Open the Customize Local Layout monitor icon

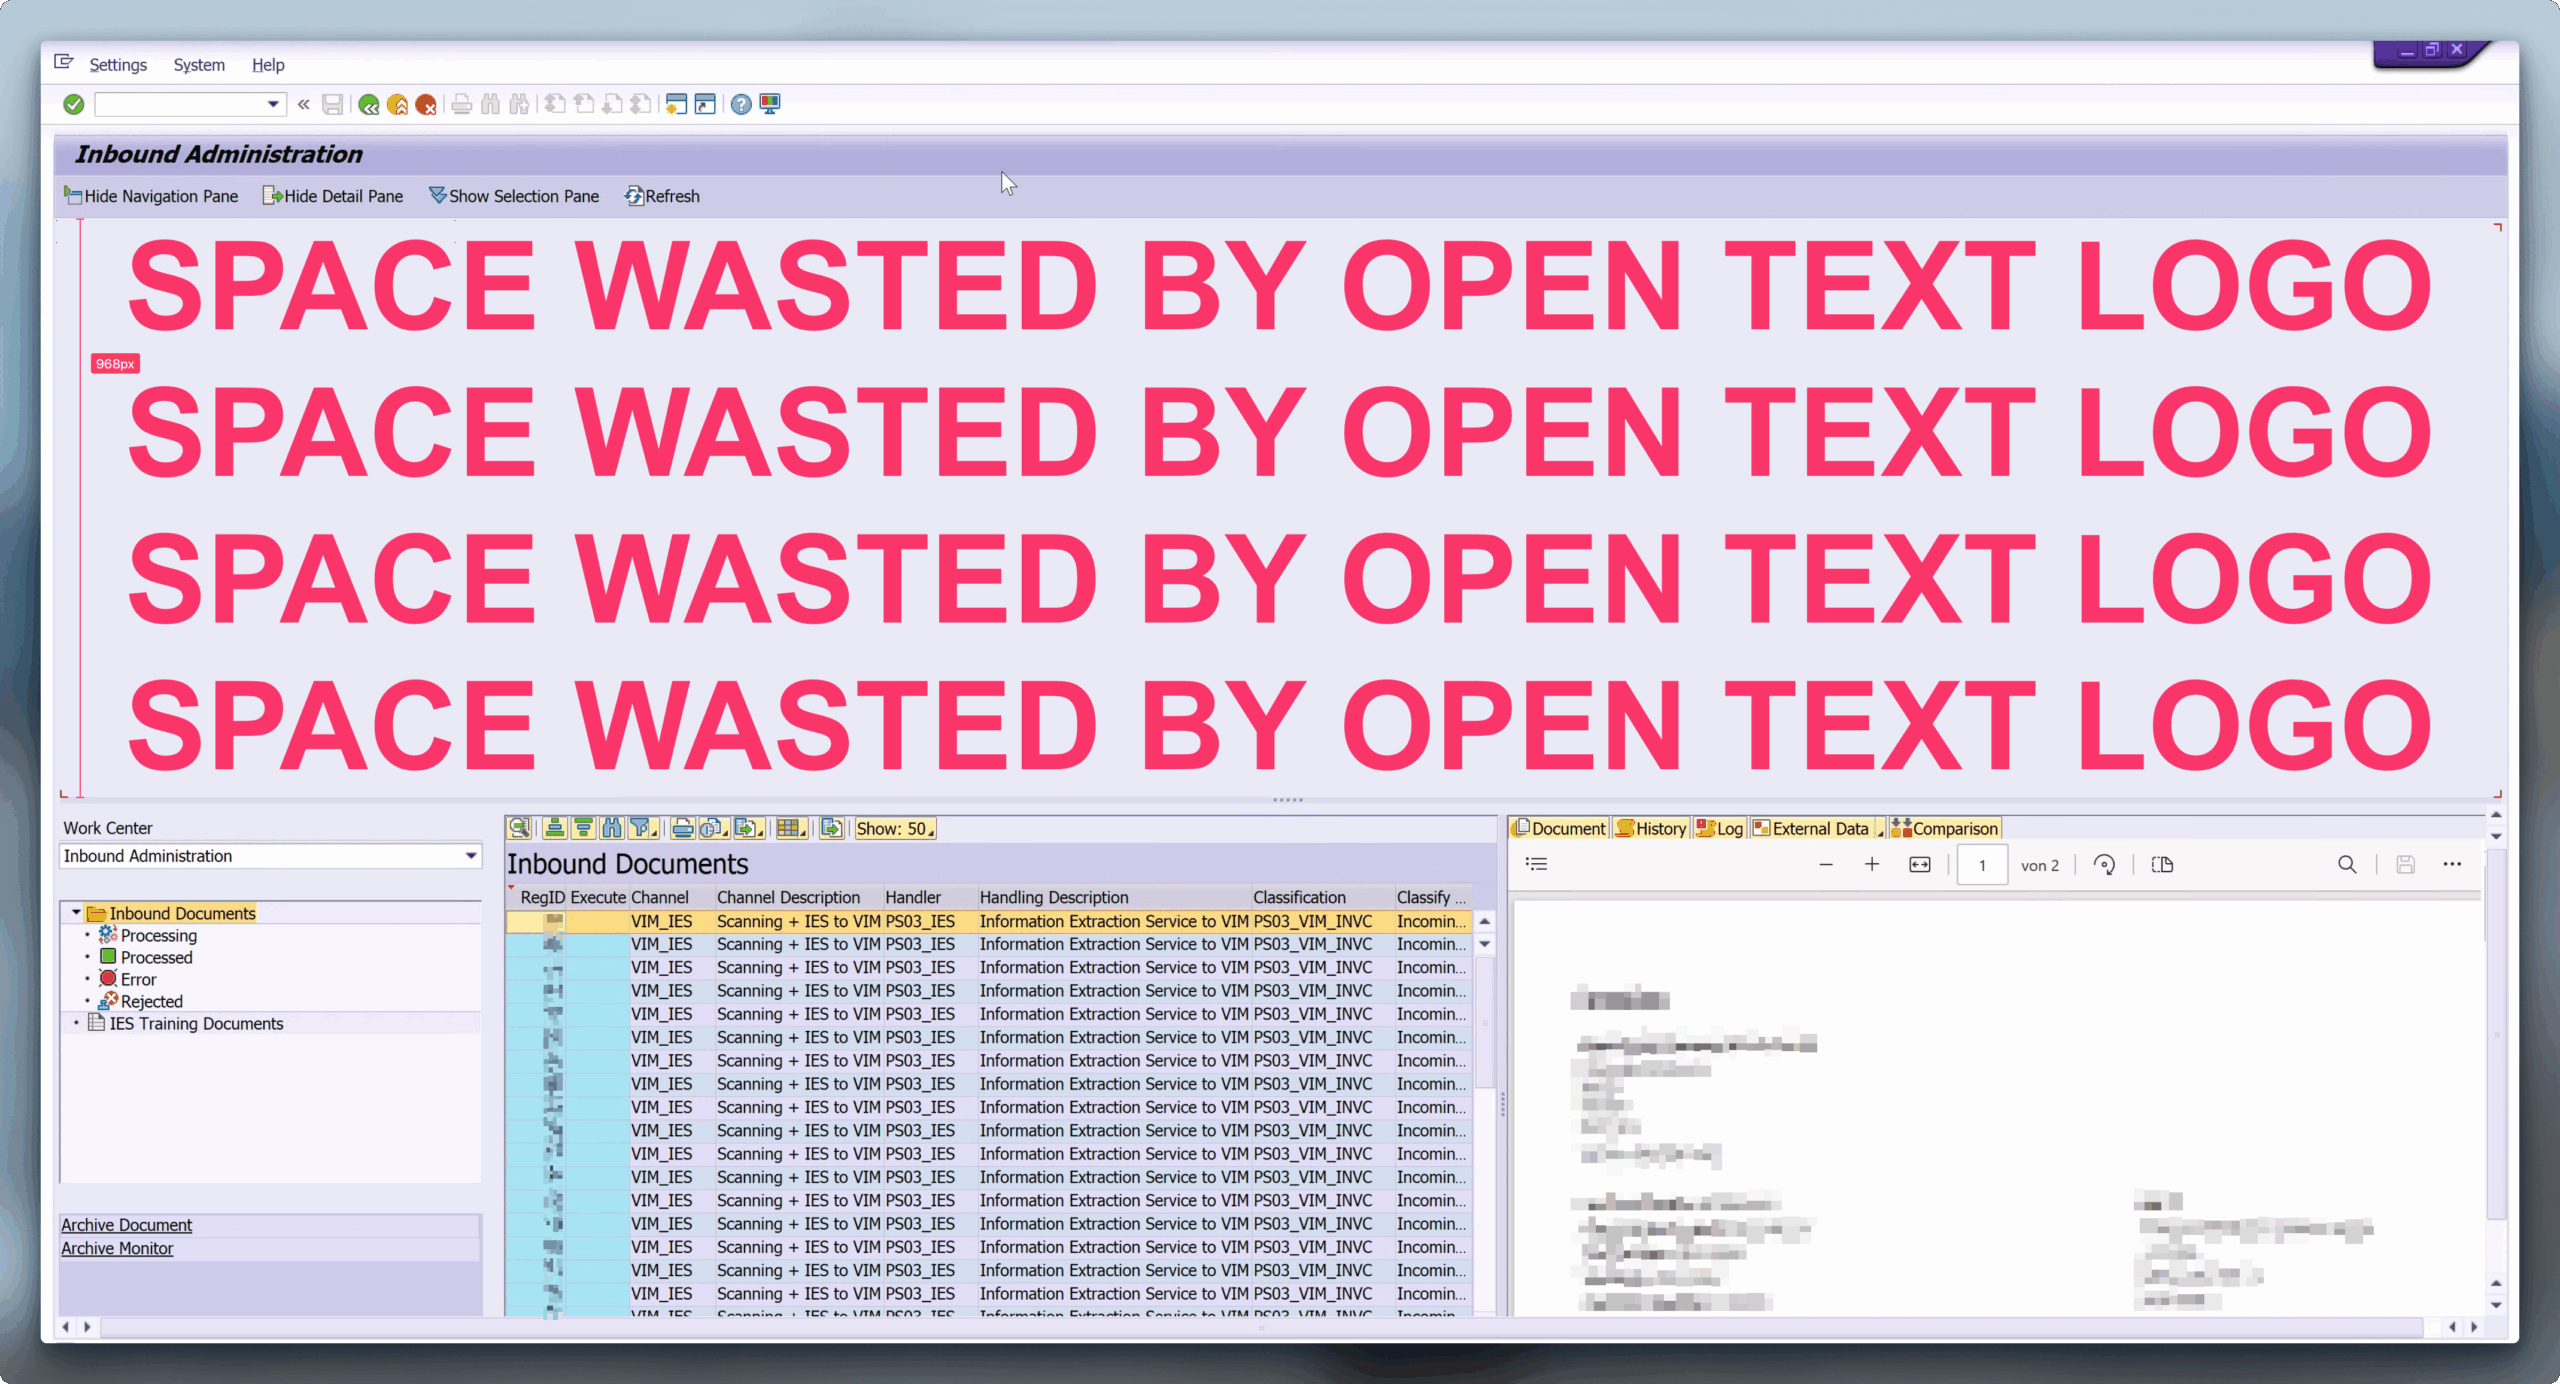[770, 104]
